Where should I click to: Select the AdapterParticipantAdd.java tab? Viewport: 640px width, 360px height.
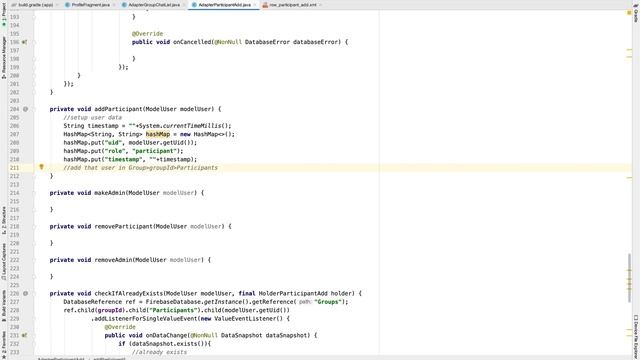[224, 5]
